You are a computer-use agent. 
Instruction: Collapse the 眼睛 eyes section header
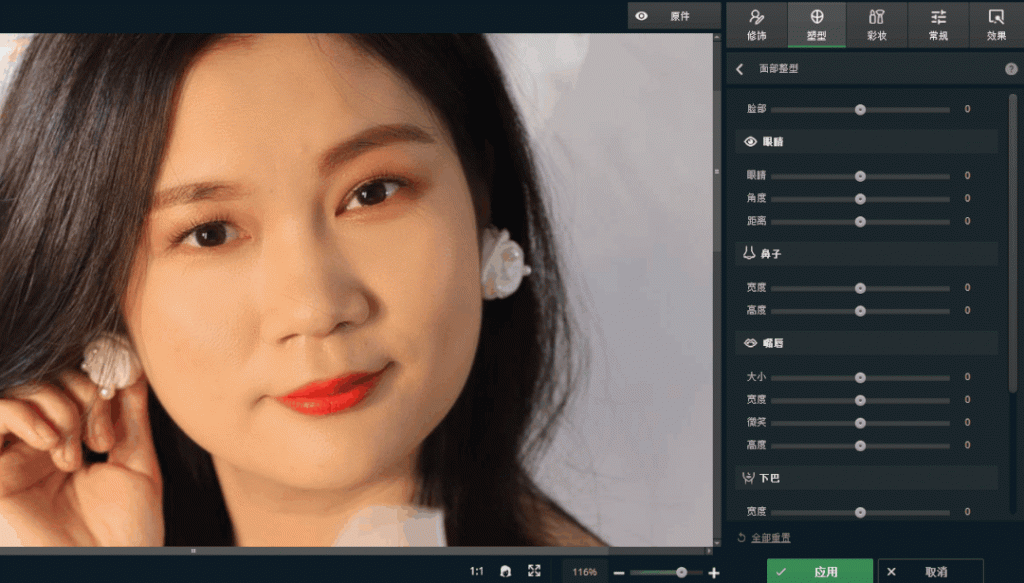866,142
